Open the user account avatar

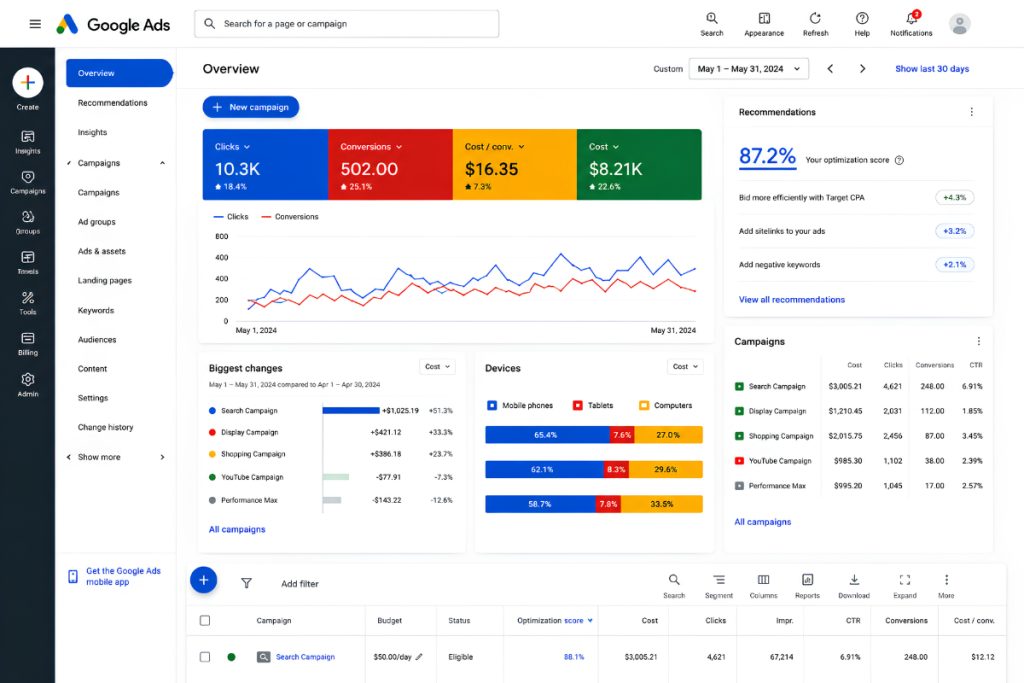point(959,24)
